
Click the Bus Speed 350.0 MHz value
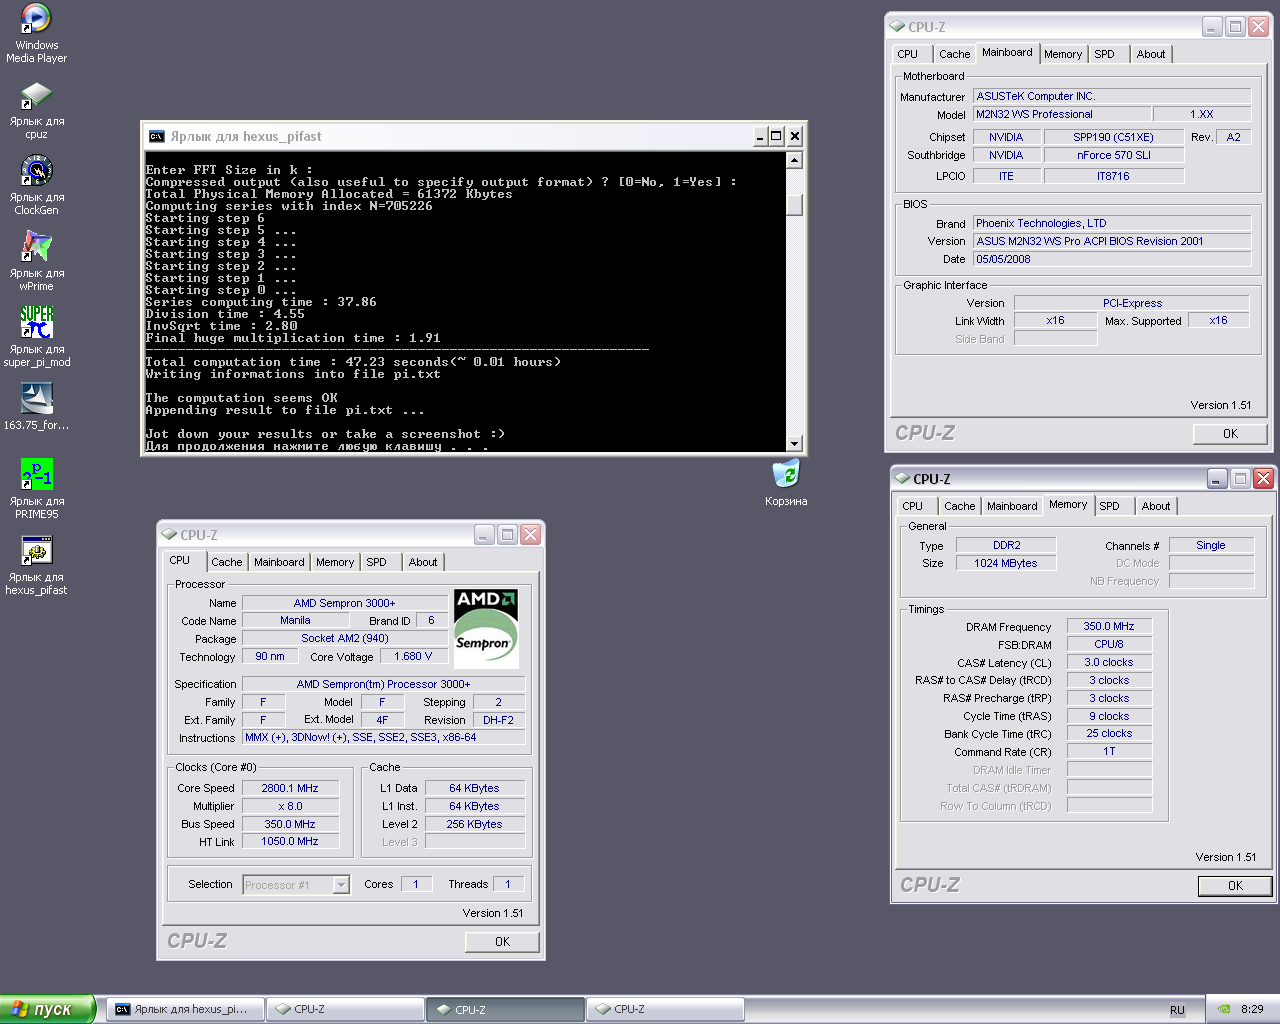click(290, 824)
